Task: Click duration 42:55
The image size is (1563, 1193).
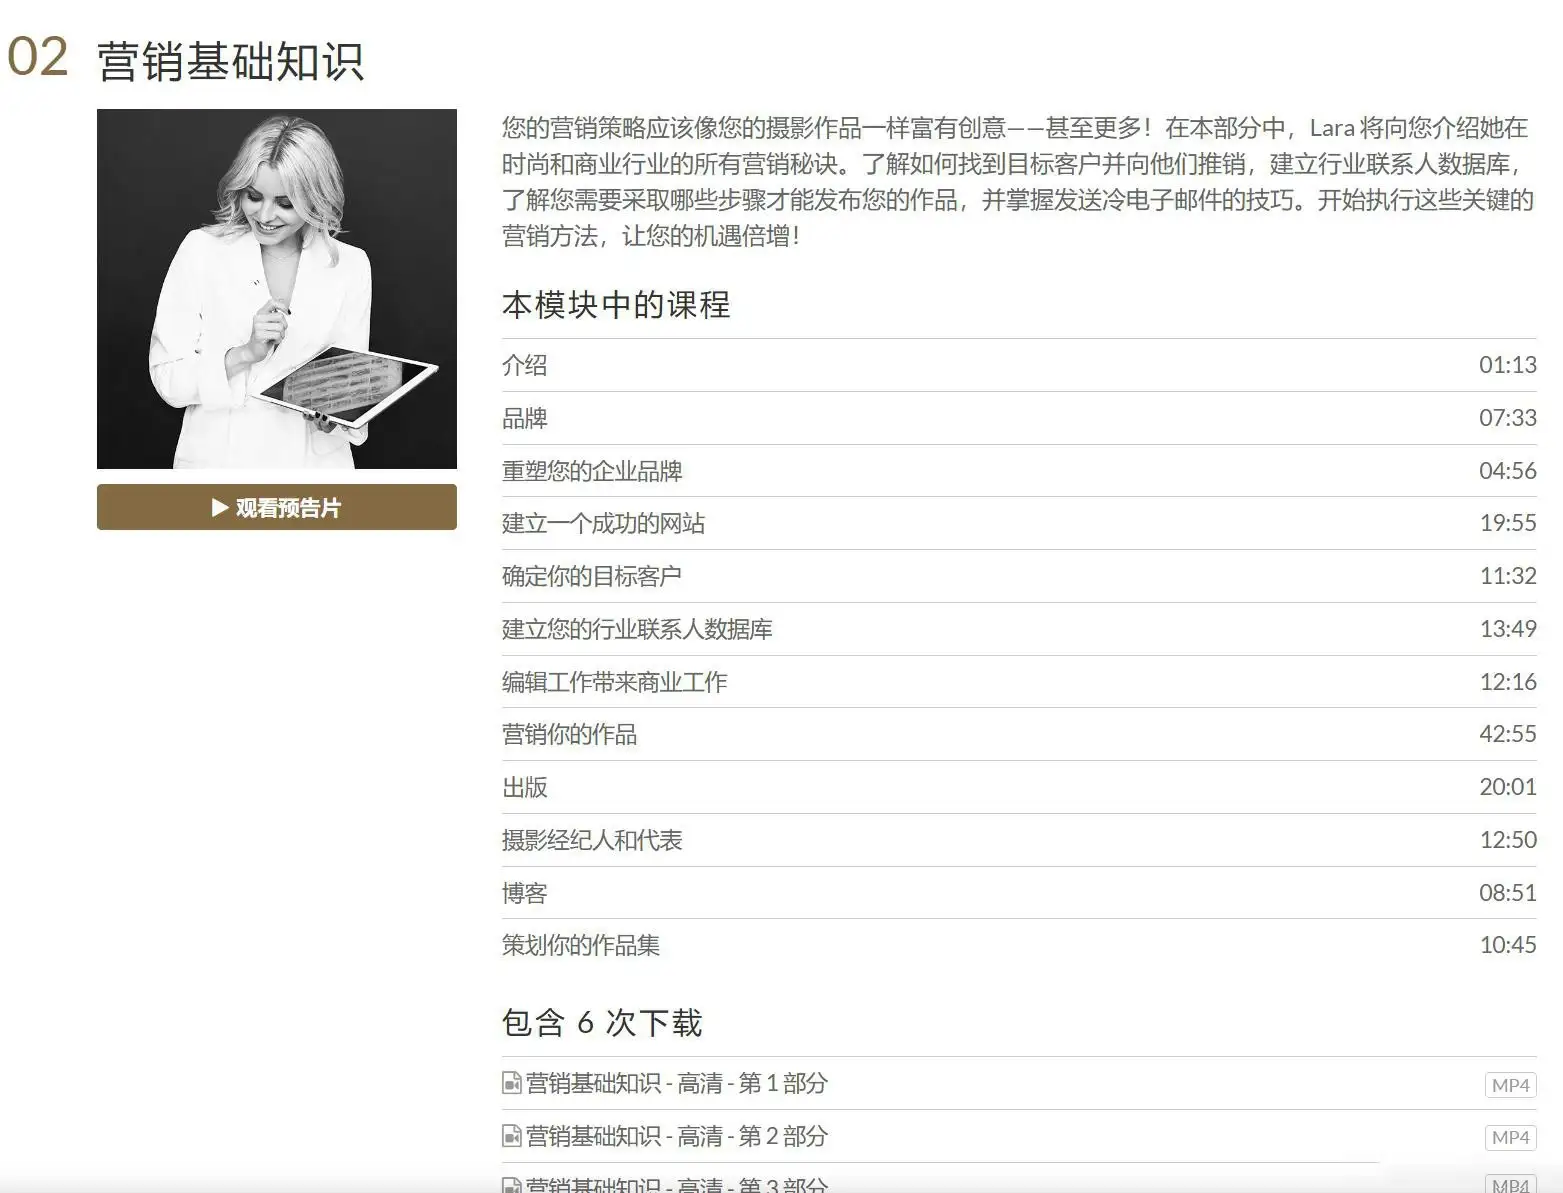Action: (x=1508, y=734)
